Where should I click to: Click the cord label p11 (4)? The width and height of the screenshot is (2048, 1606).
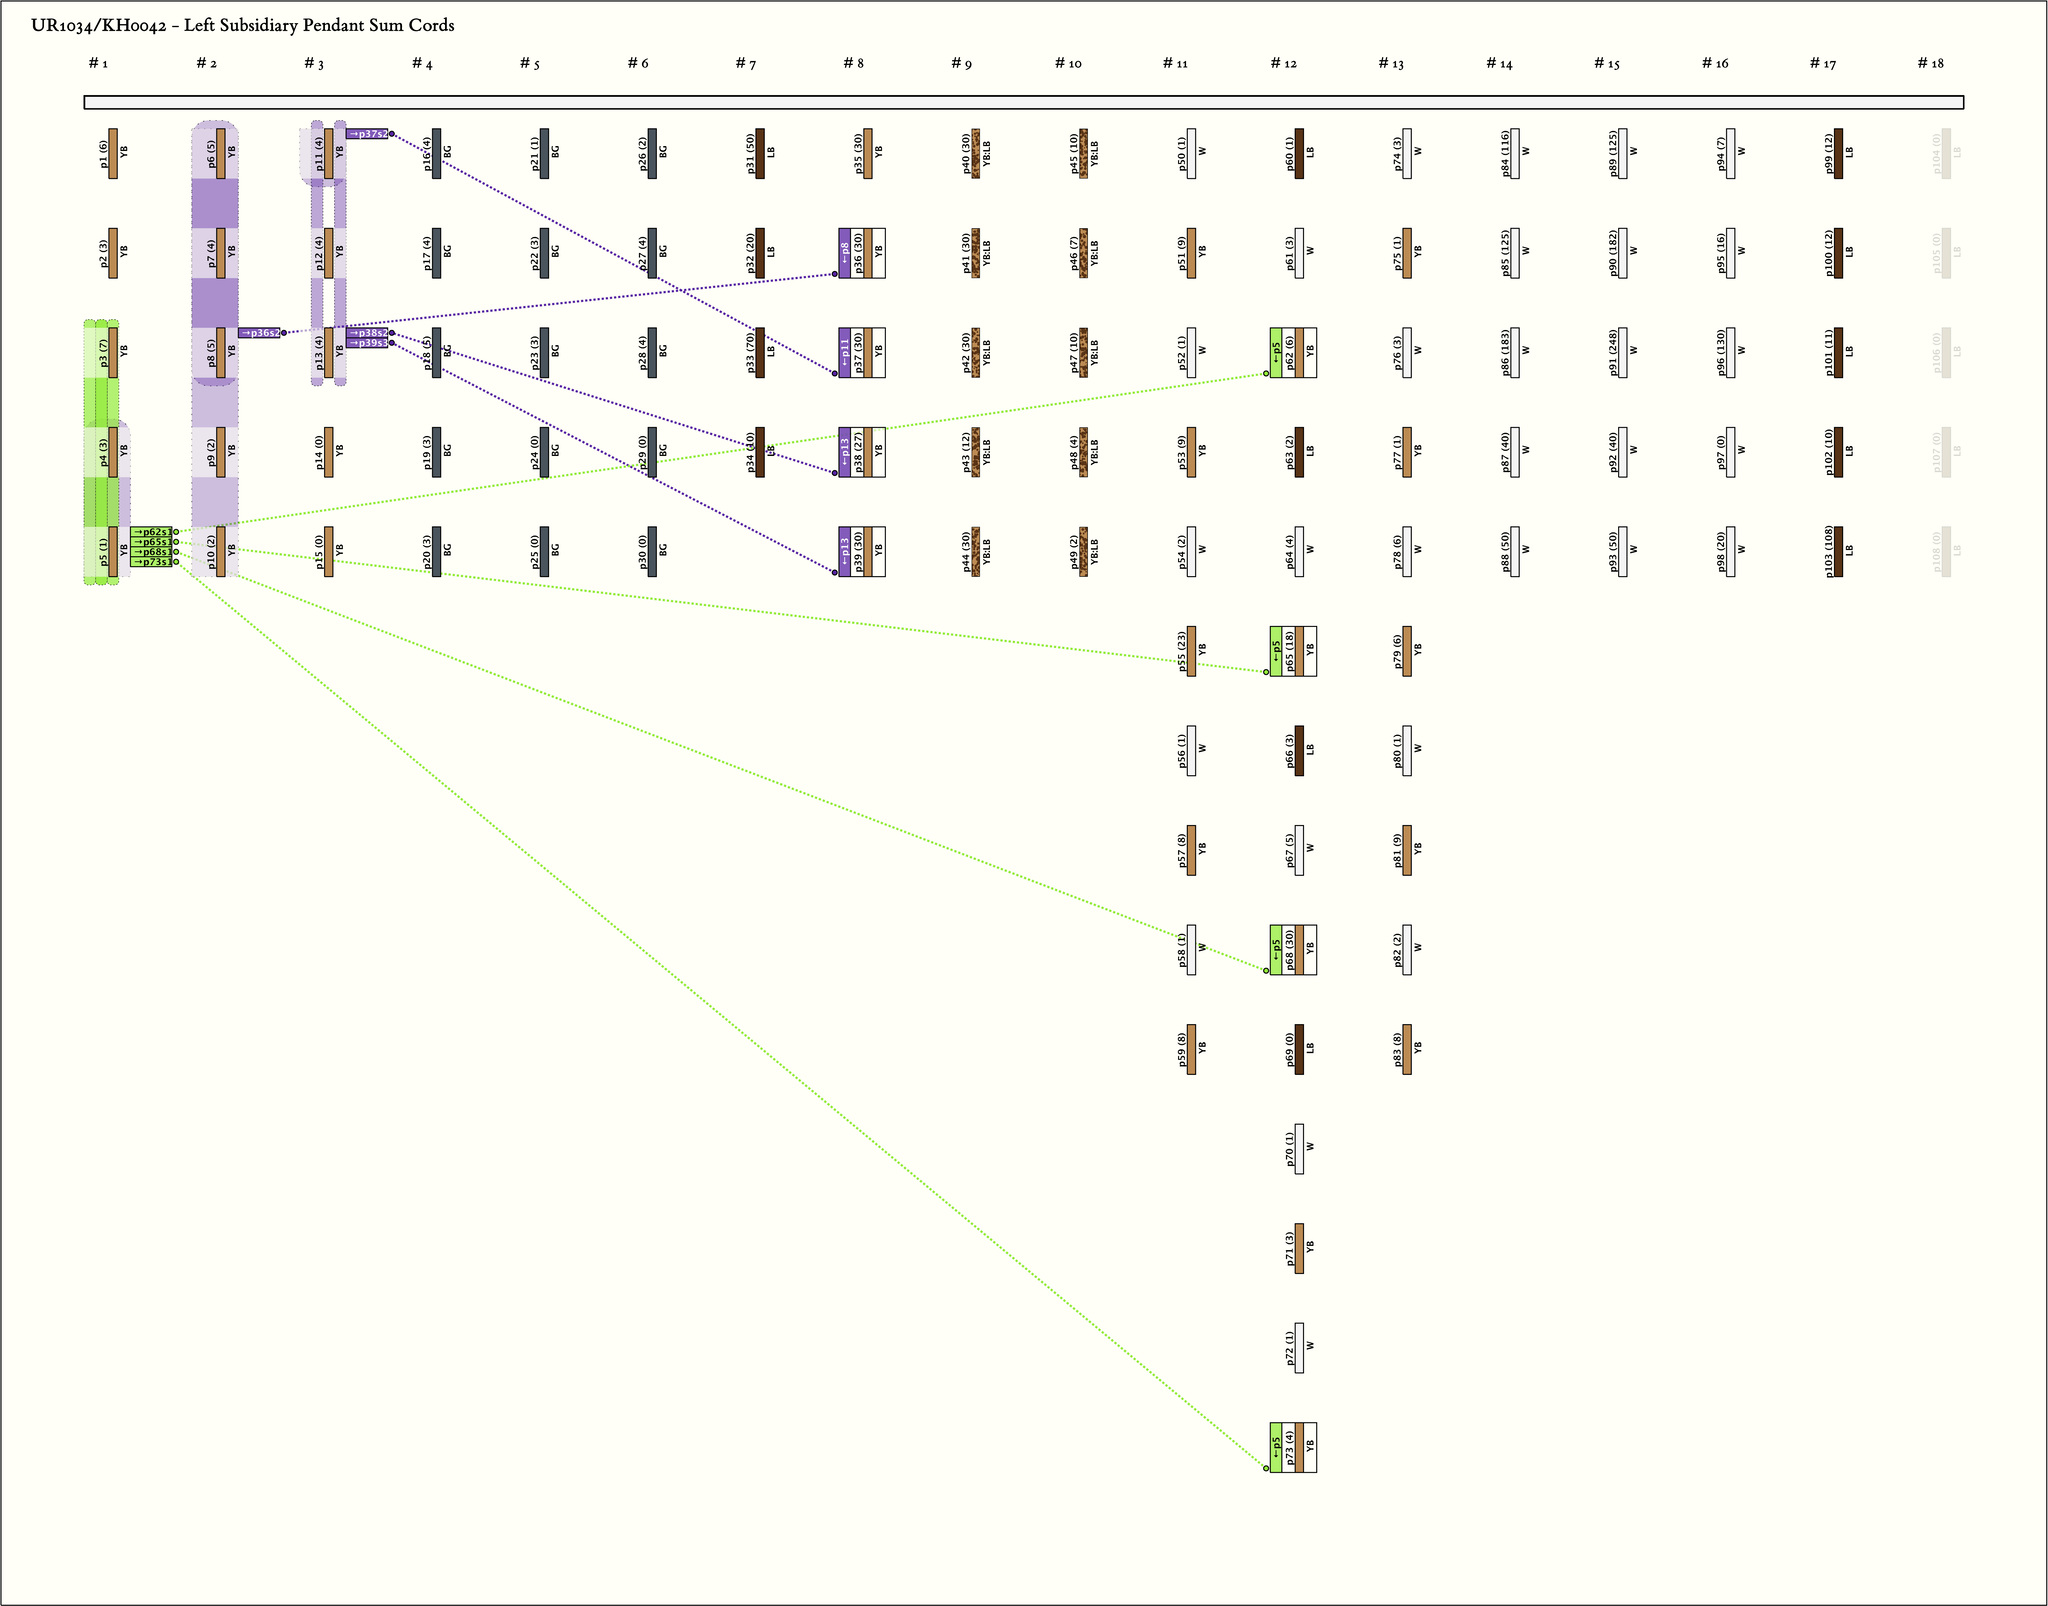pyautogui.click(x=319, y=154)
